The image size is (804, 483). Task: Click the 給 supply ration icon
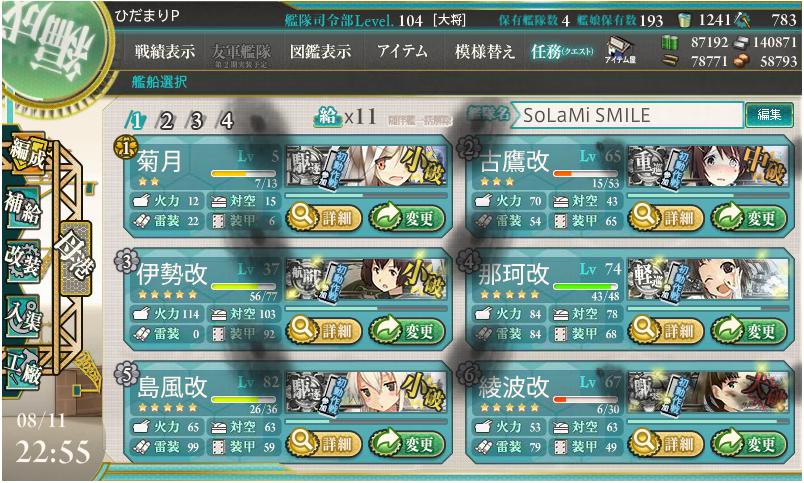[327, 117]
